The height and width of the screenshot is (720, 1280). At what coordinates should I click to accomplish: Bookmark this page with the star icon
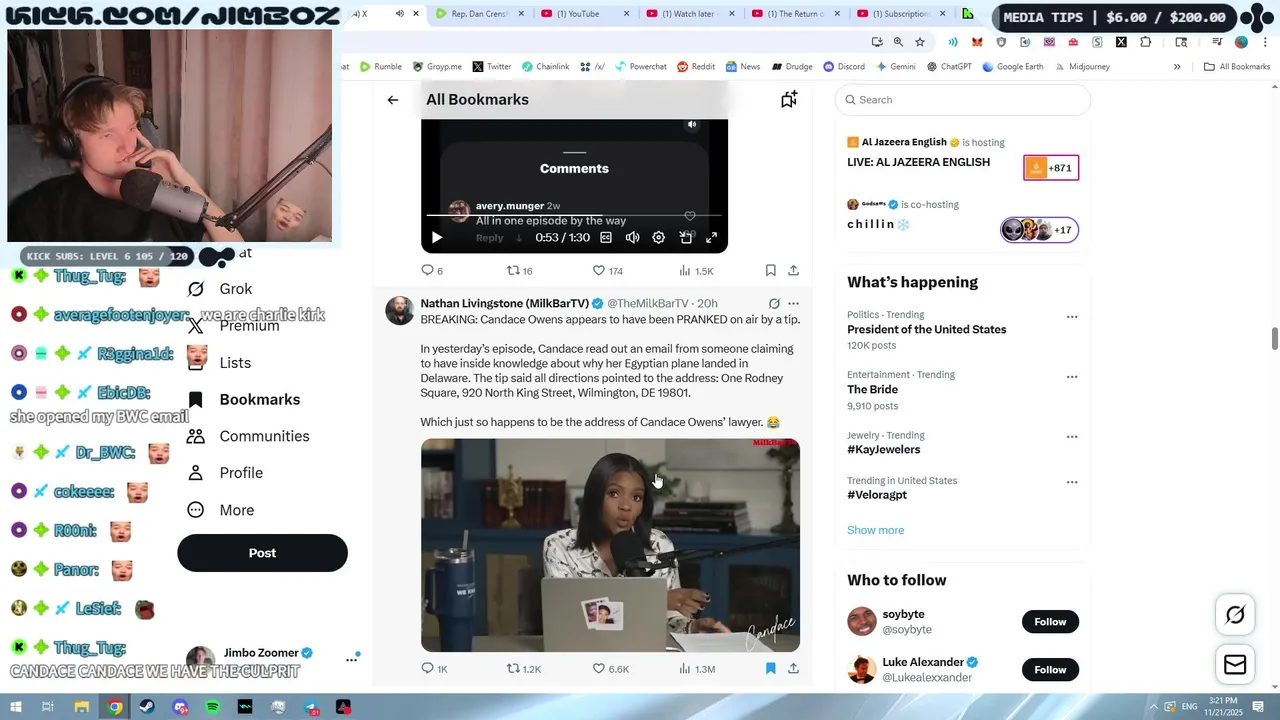(920, 42)
